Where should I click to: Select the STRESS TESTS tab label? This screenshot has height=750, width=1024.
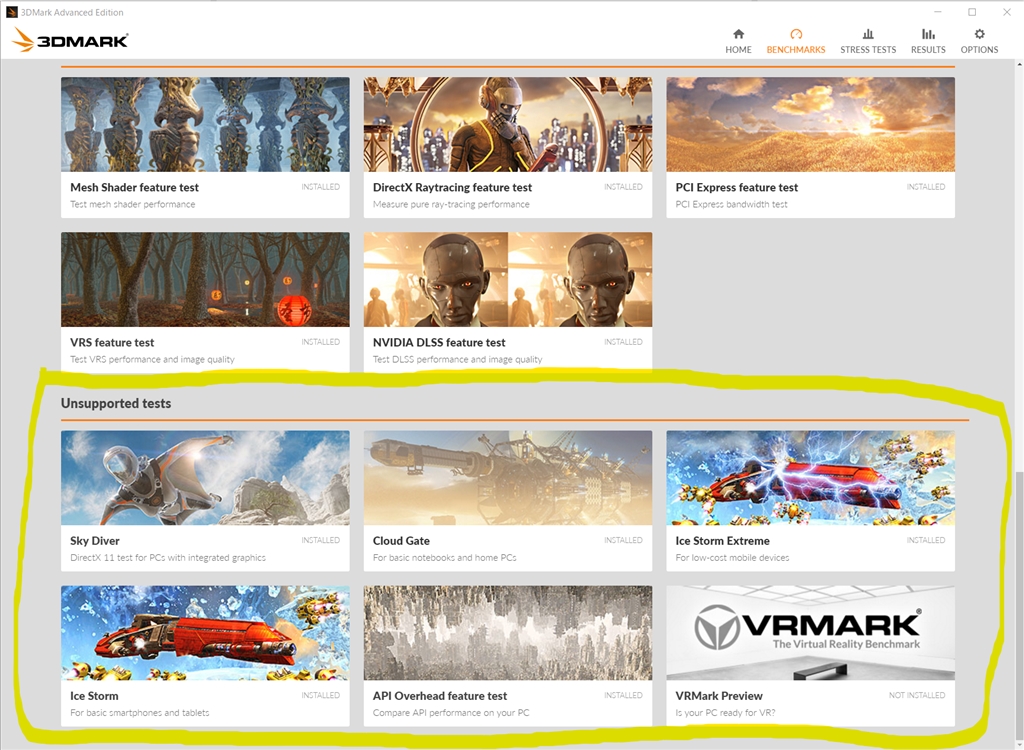[x=868, y=50]
